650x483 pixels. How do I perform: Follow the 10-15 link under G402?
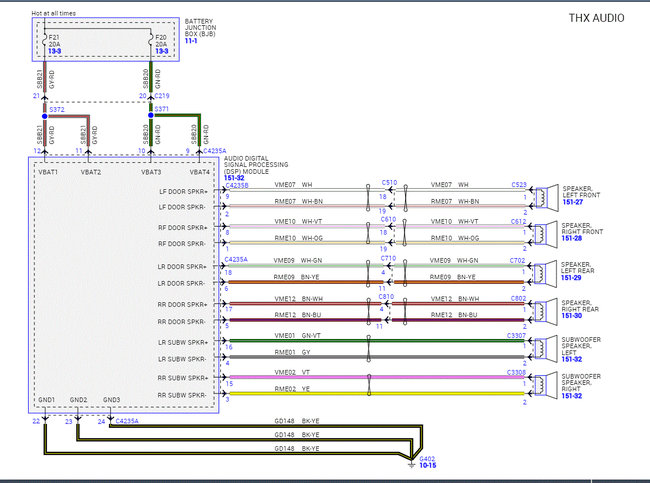pos(428,466)
